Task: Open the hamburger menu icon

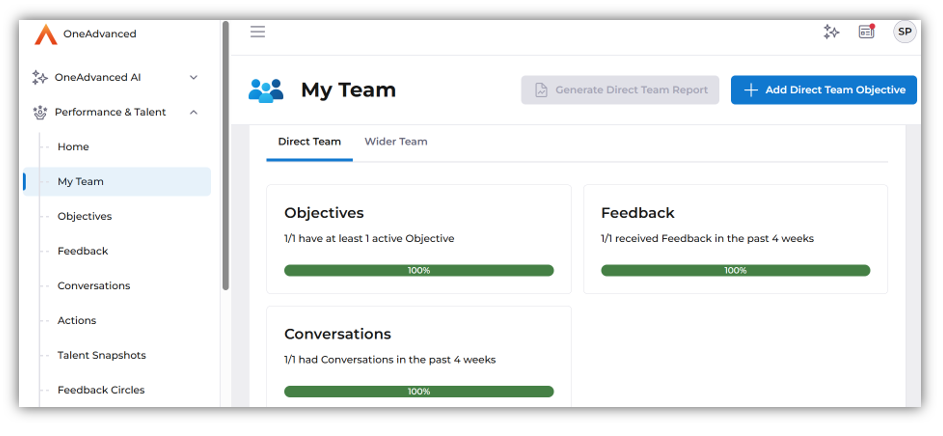Action: tap(258, 32)
